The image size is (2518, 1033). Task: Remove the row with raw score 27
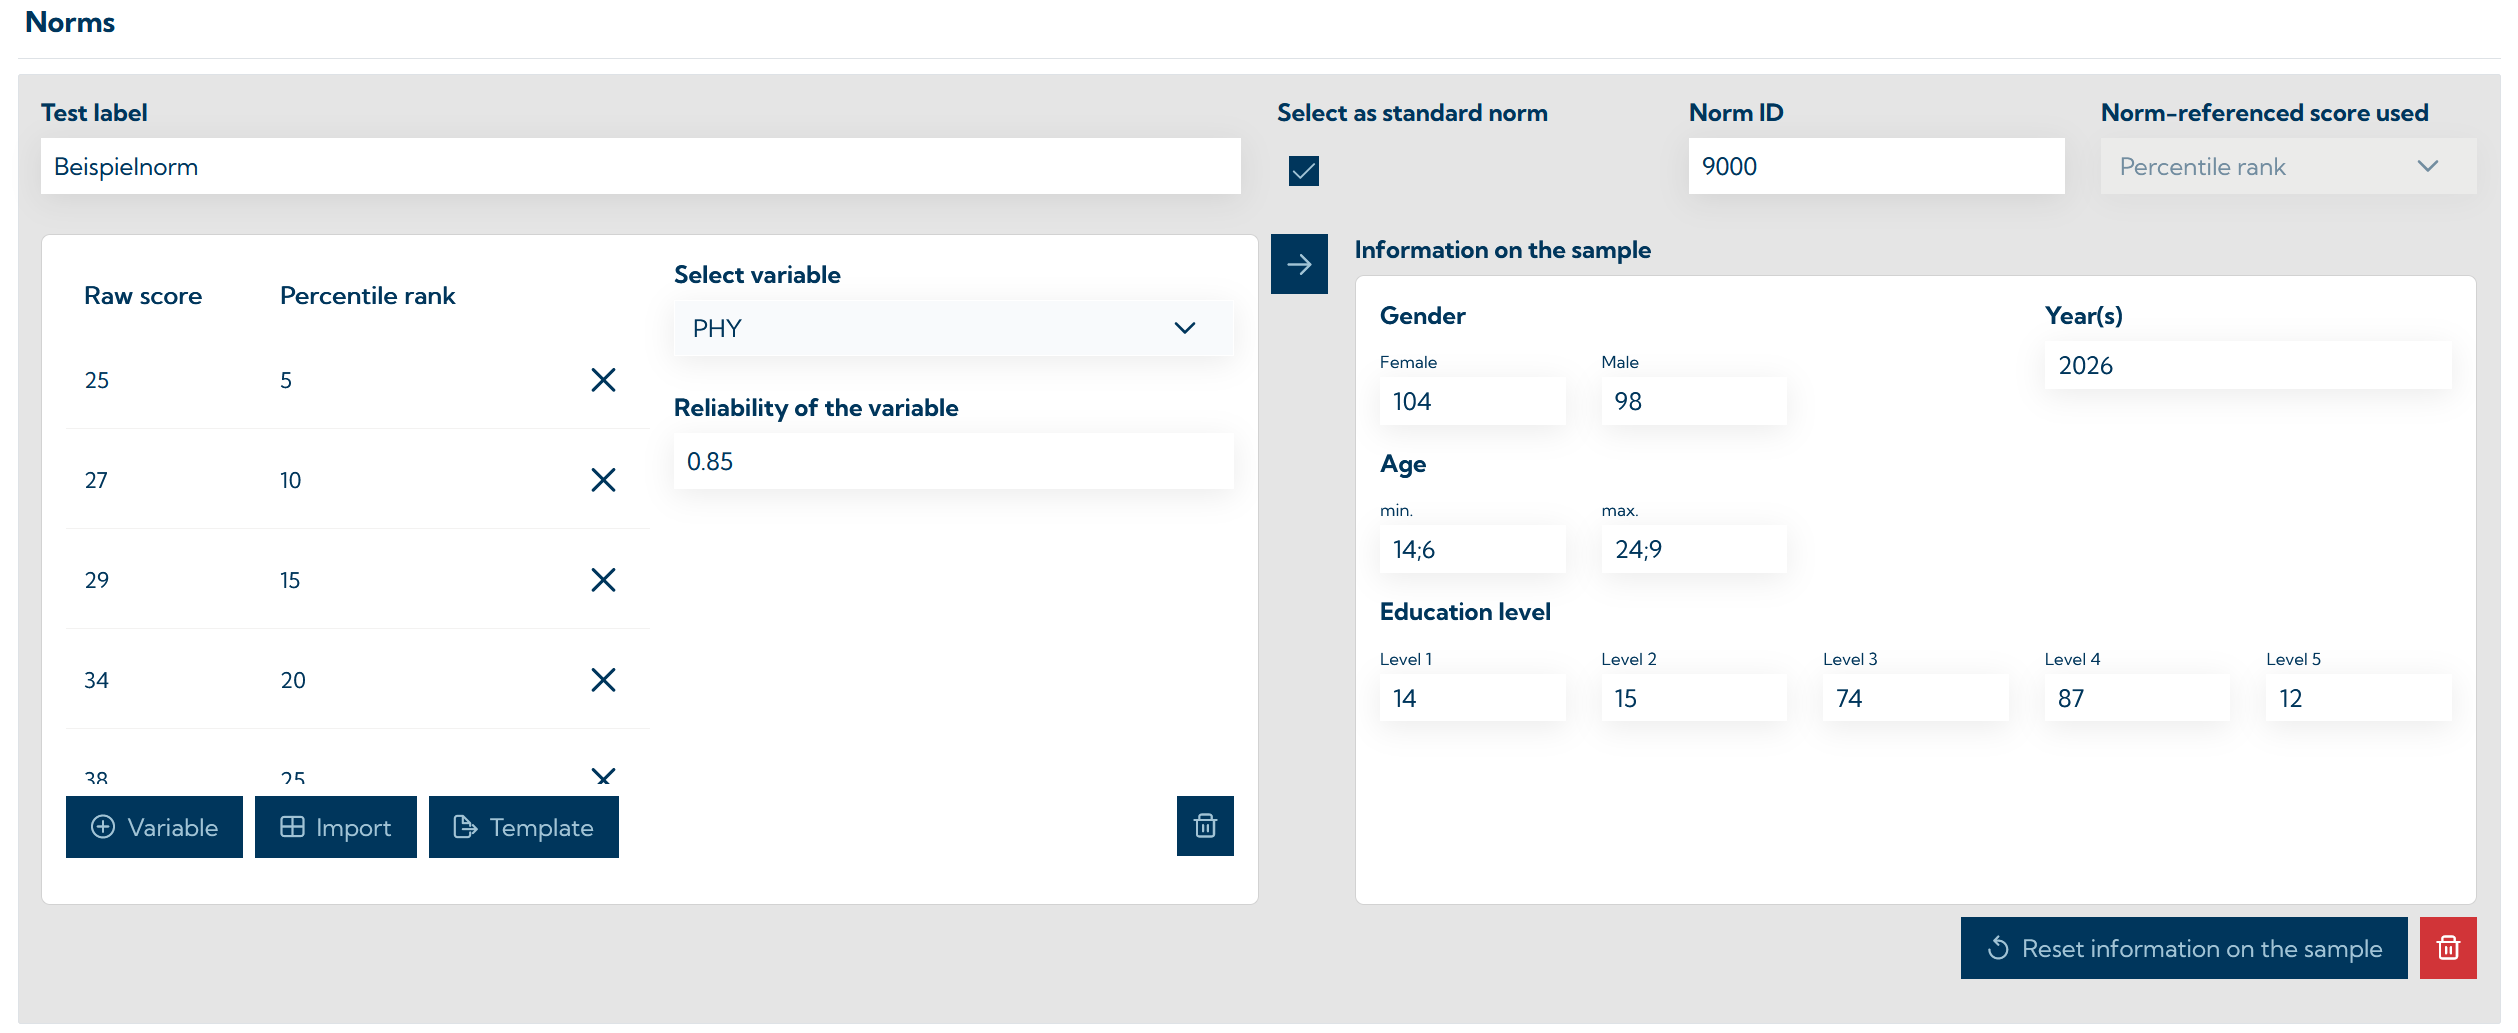[603, 480]
